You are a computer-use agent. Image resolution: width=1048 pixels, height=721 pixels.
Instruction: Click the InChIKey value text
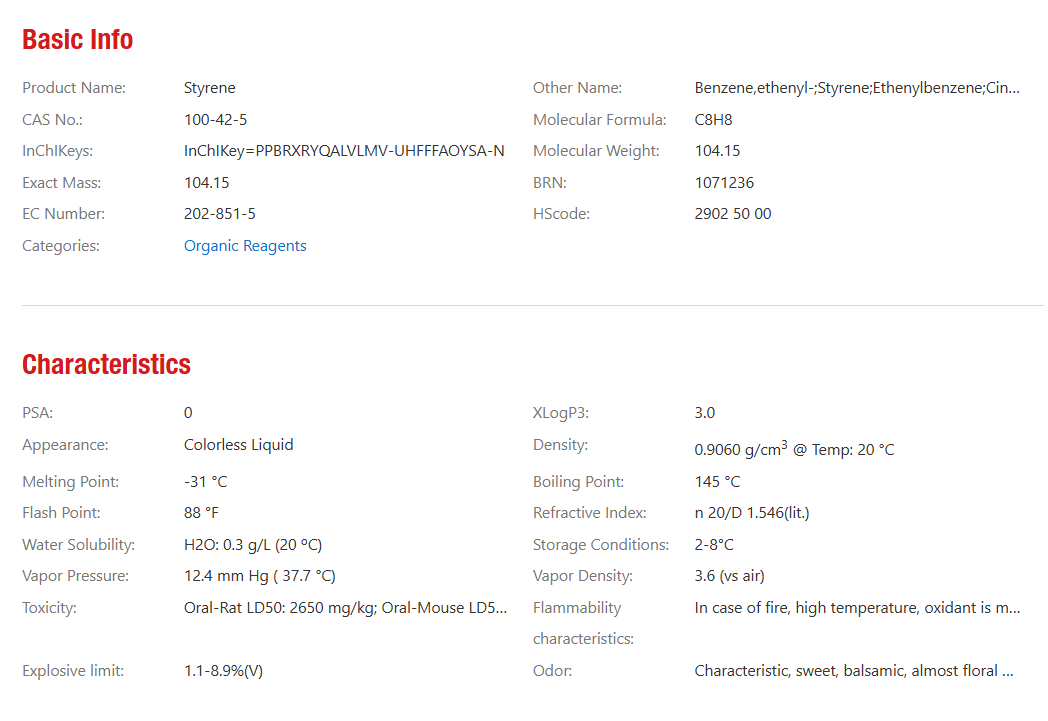click(344, 151)
